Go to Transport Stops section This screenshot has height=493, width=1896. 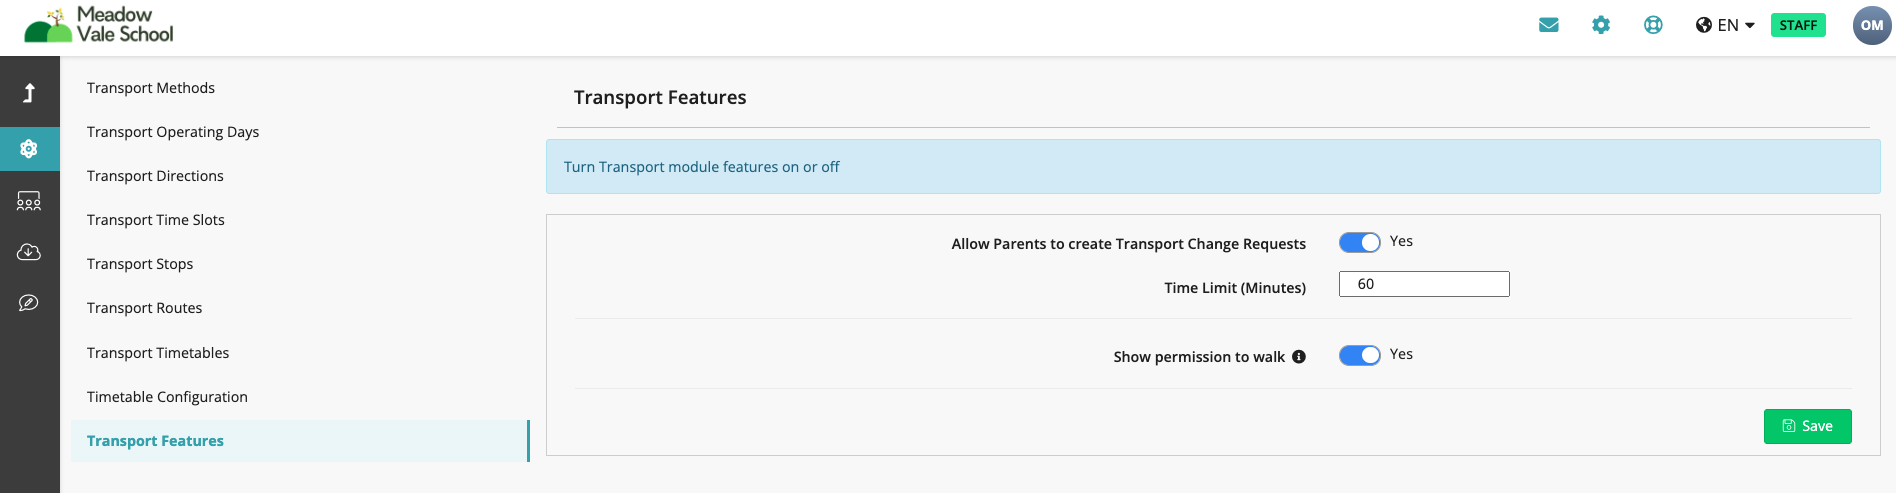pos(140,264)
